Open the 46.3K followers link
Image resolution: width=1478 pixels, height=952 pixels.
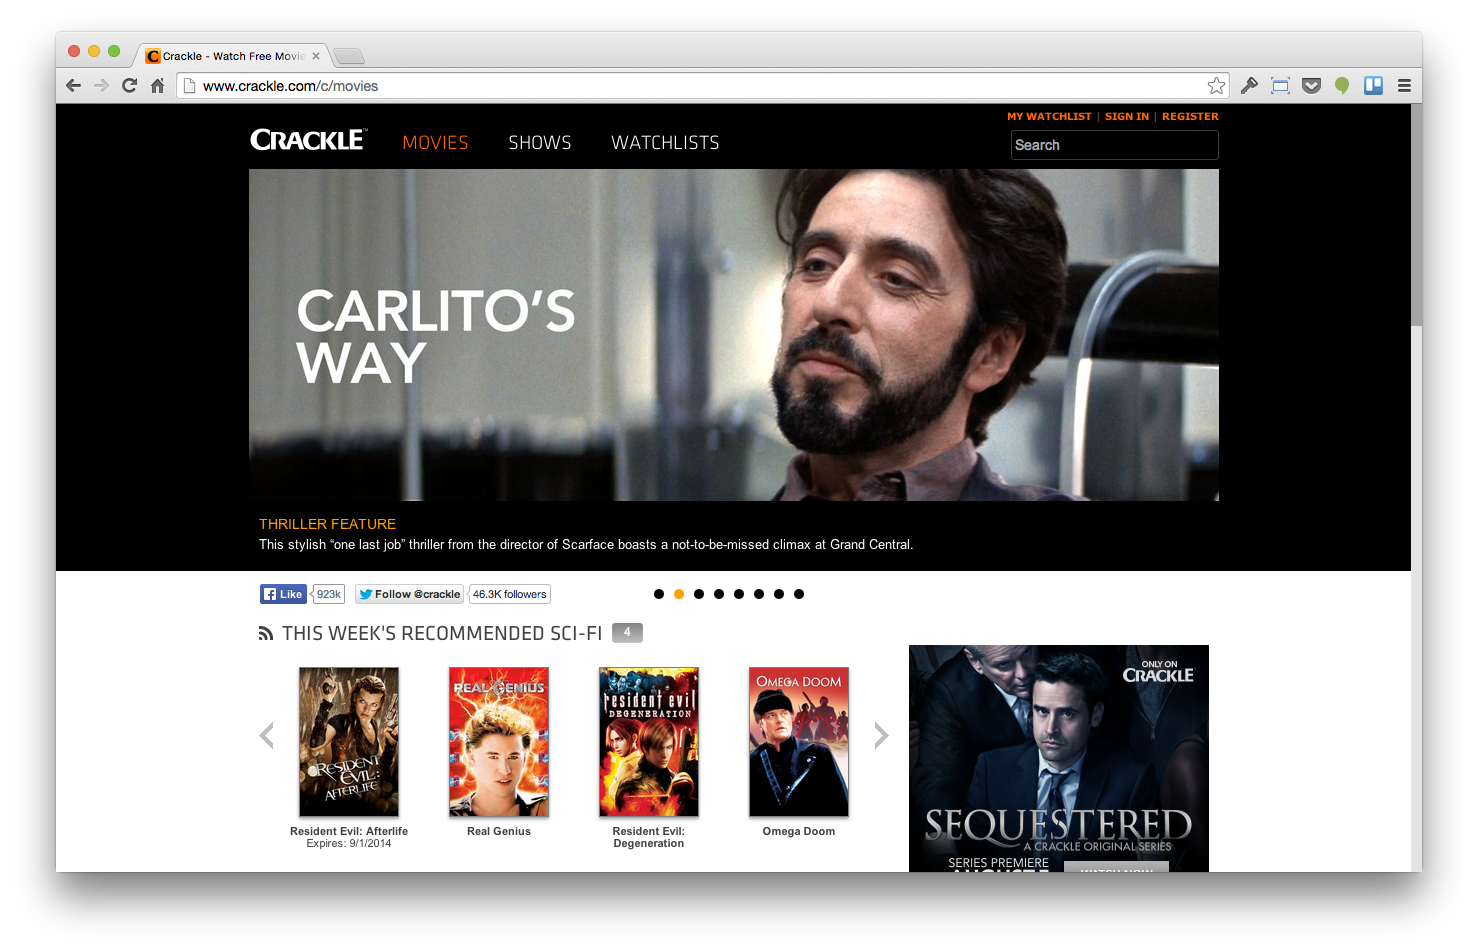coord(510,594)
